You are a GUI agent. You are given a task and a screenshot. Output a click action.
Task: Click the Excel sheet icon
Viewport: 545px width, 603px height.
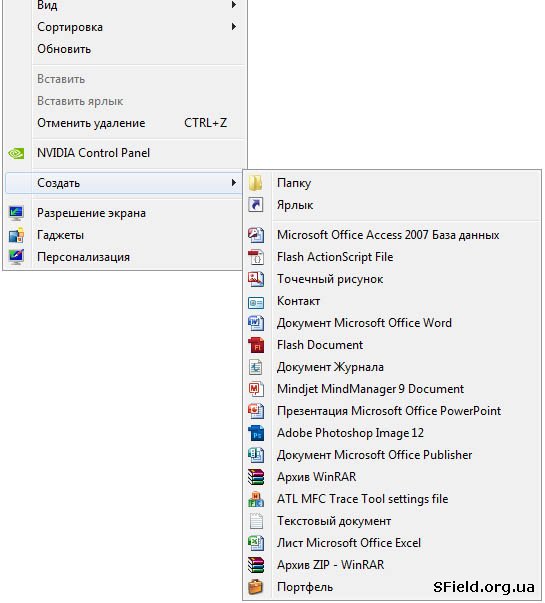(x=256, y=543)
